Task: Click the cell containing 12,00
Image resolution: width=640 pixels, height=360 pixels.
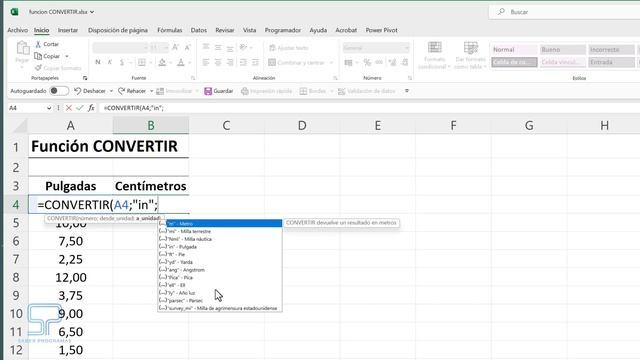Action: (x=71, y=278)
